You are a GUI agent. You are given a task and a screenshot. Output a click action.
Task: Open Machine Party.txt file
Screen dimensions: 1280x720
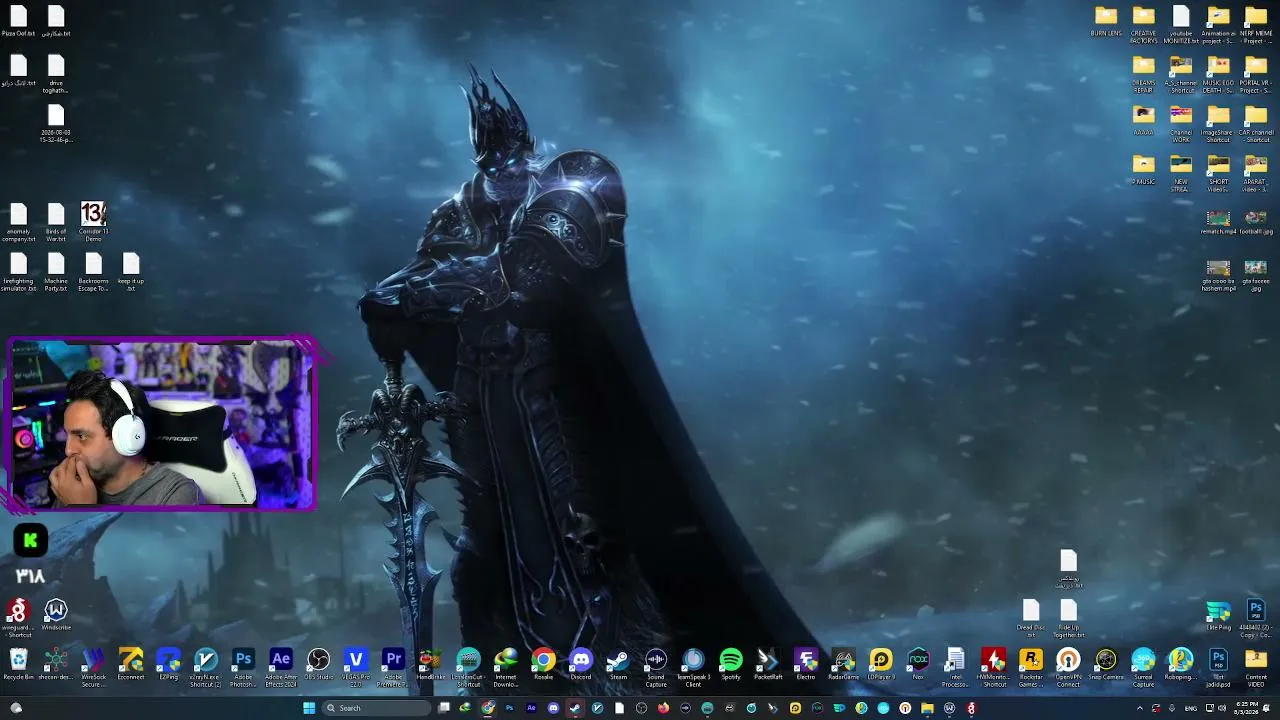[x=56, y=272]
